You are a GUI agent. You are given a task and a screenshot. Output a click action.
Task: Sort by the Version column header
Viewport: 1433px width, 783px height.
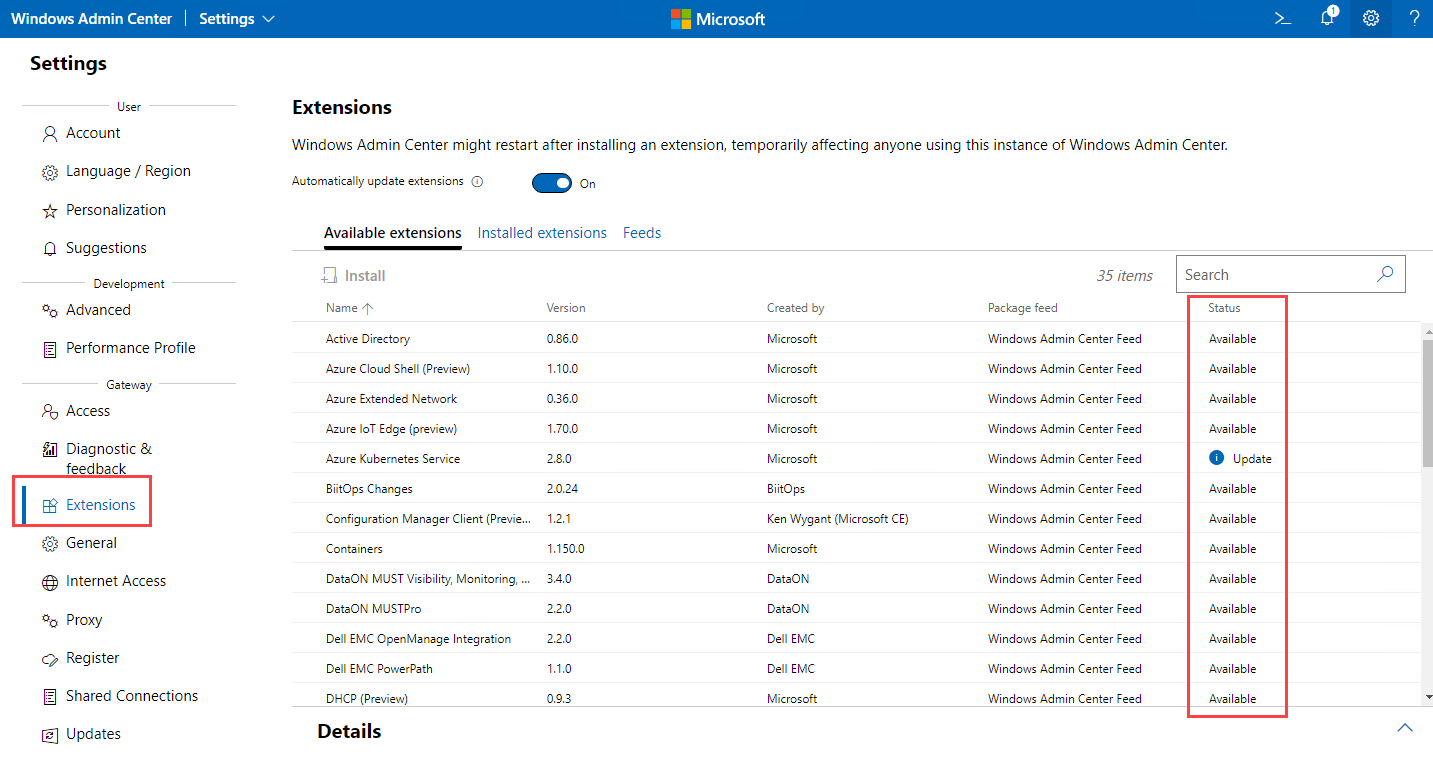click(x=566, y=308)
